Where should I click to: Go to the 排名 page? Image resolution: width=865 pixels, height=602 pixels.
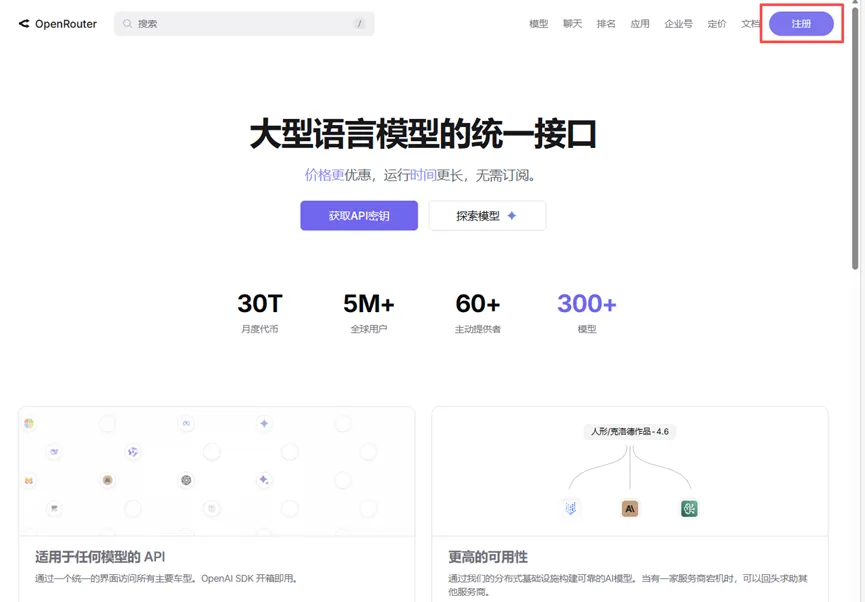[606, 24]
